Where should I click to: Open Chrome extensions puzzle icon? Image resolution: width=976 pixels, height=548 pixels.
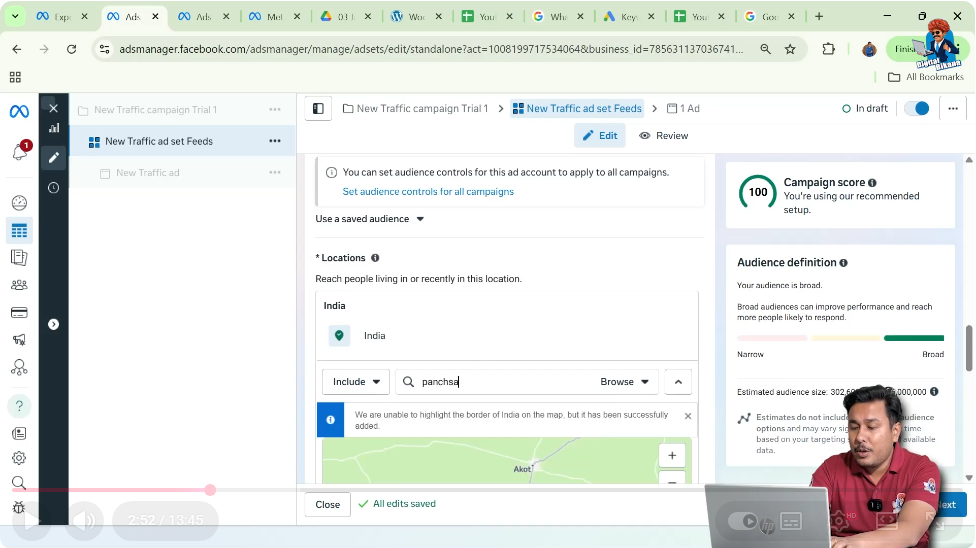coord(828,49)
